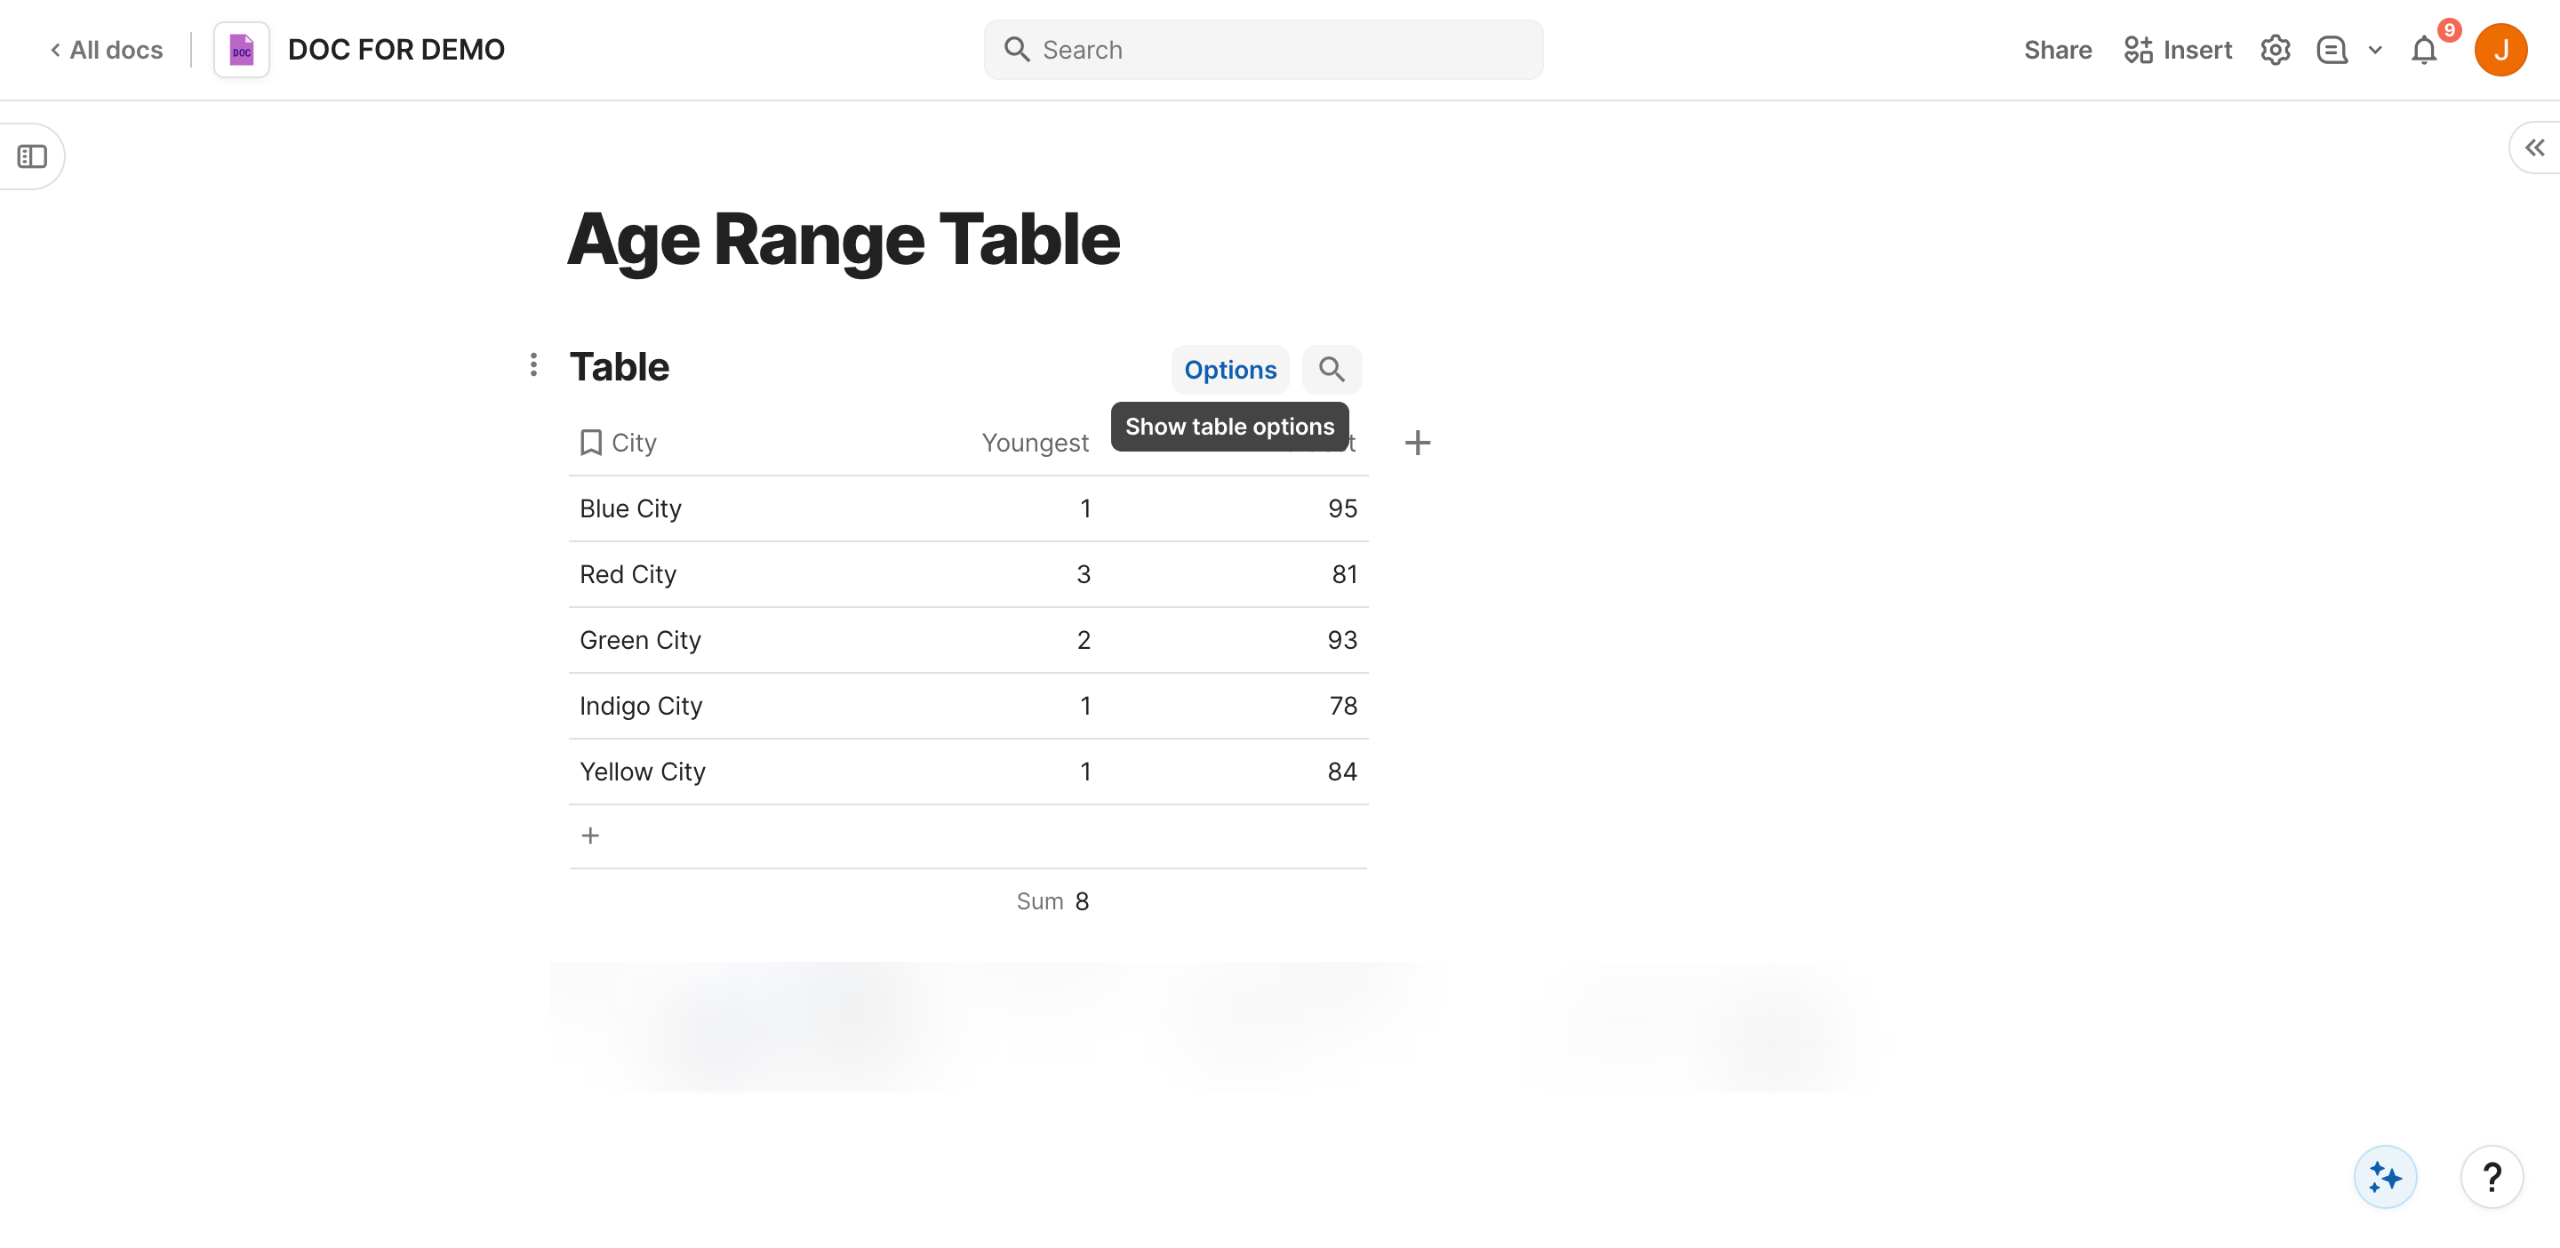This screenshot has width=2560, height=1248.
Task: Open the notifications bell
Action: (x=2424, y=50)
